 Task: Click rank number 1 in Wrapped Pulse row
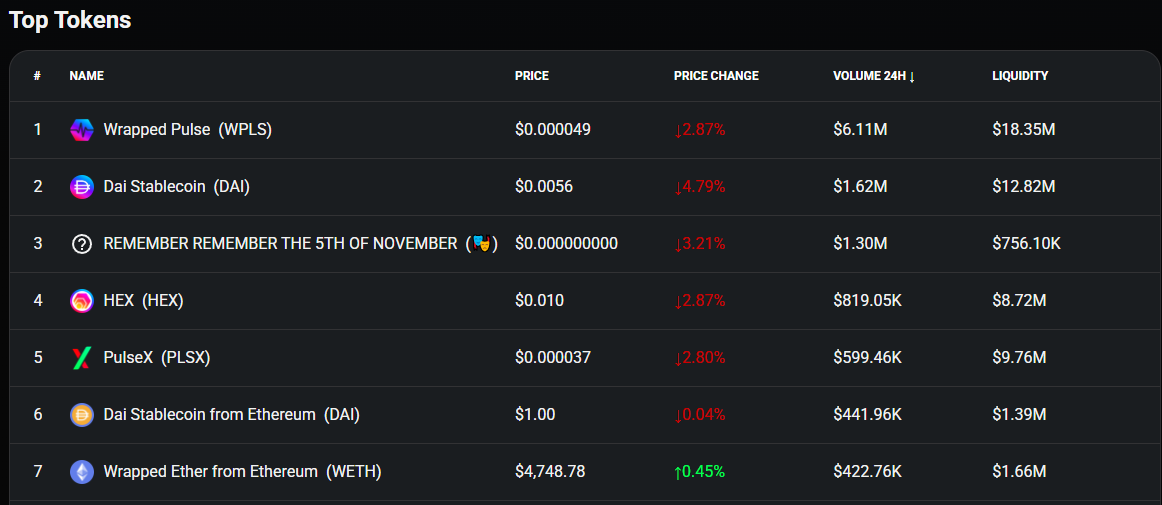[38, 130]
